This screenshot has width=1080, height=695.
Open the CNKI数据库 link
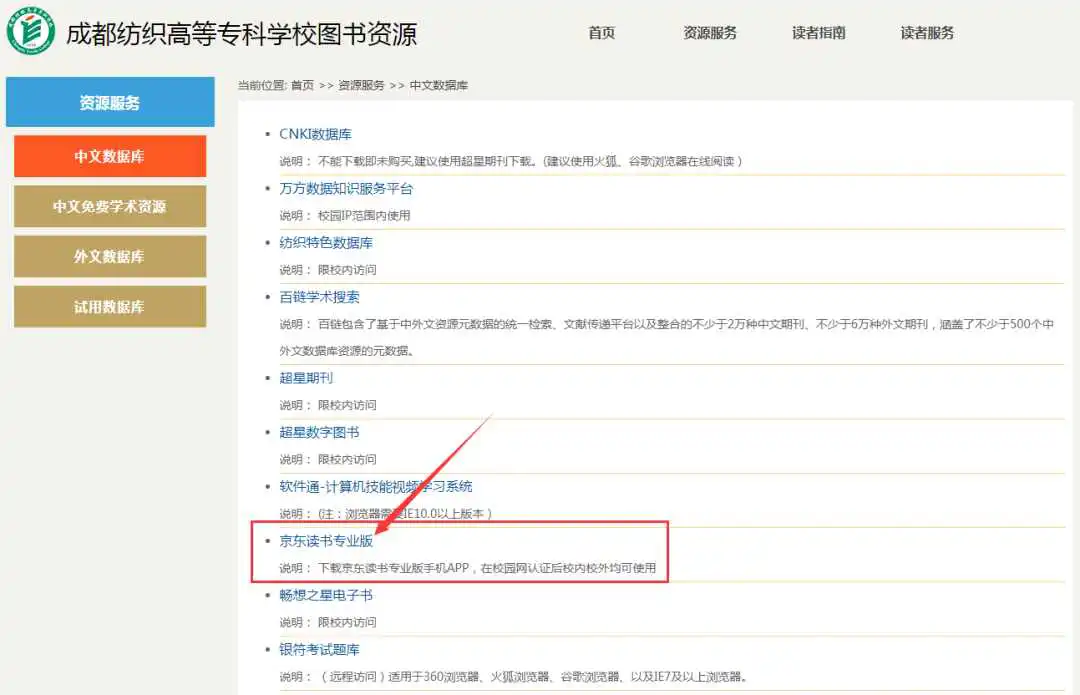(x=315, y=134)
